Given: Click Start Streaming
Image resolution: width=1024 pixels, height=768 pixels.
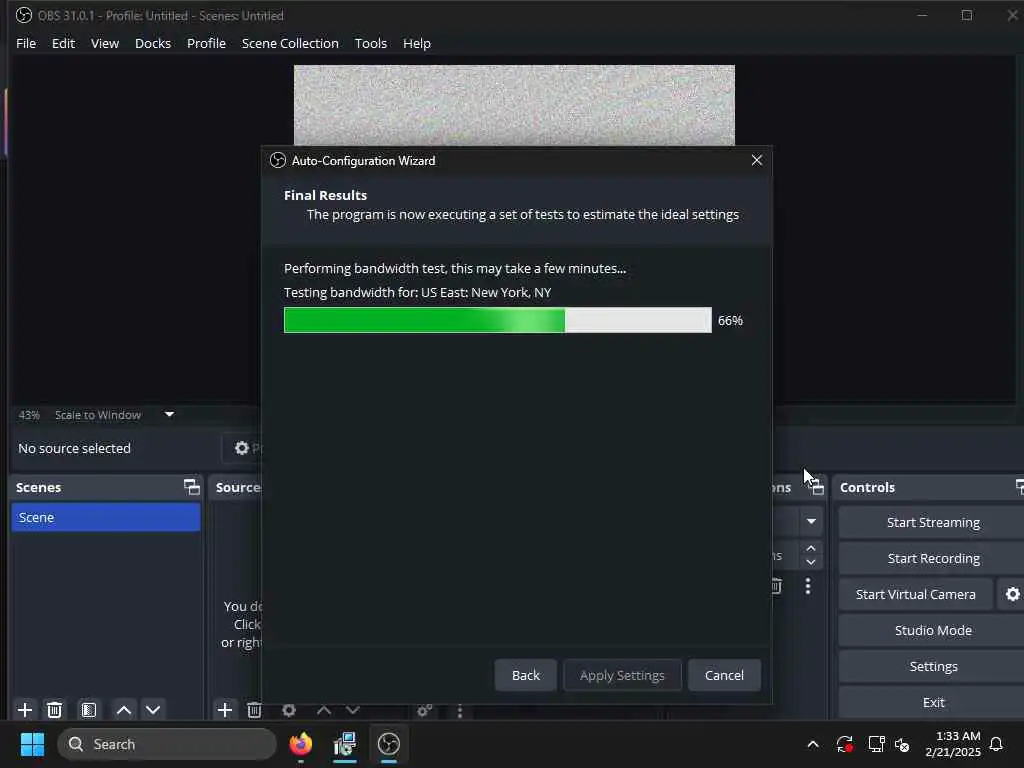Looking at the screenshot, I should tap(933, 522).
